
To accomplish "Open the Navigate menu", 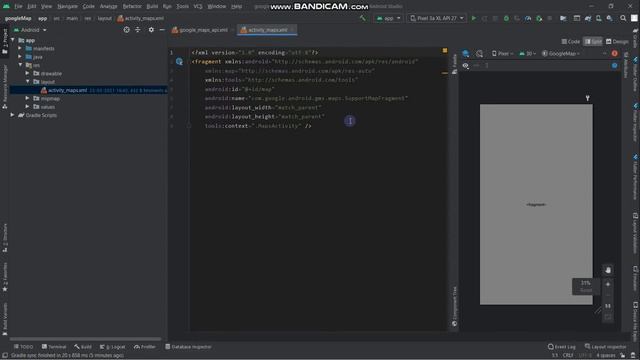I will click(67, 7).
